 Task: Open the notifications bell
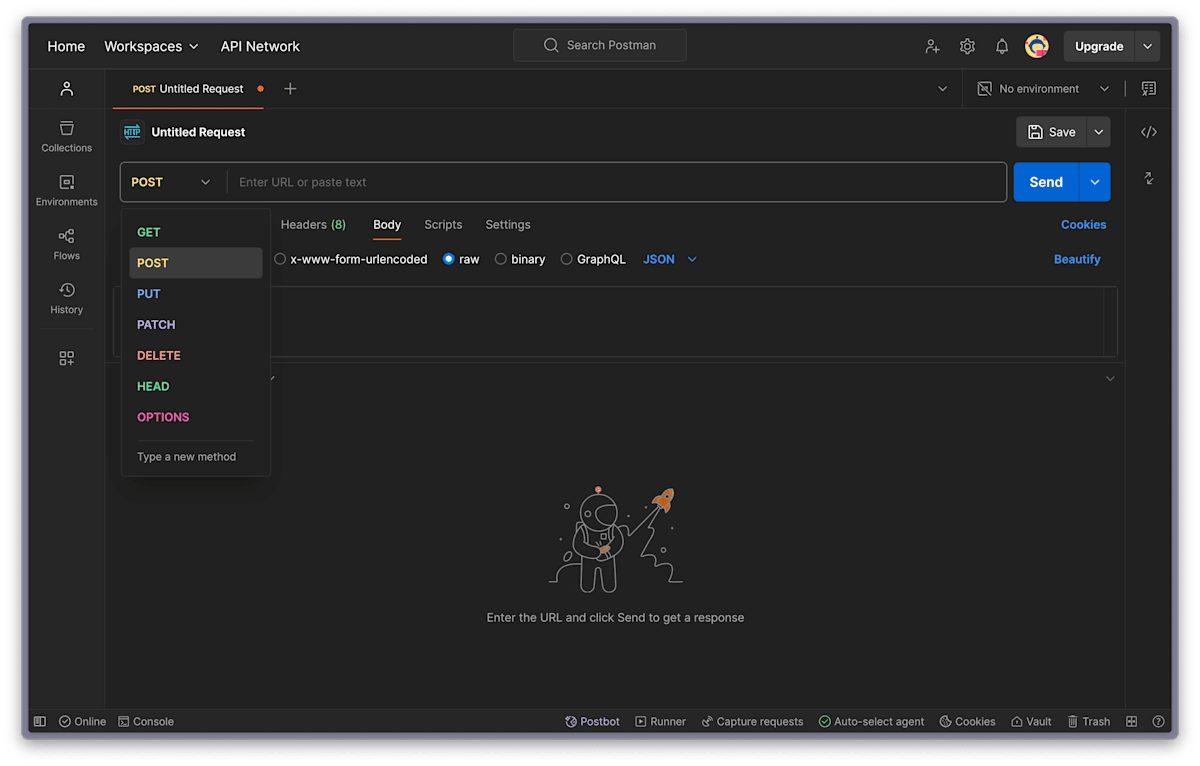[1002, 46]
